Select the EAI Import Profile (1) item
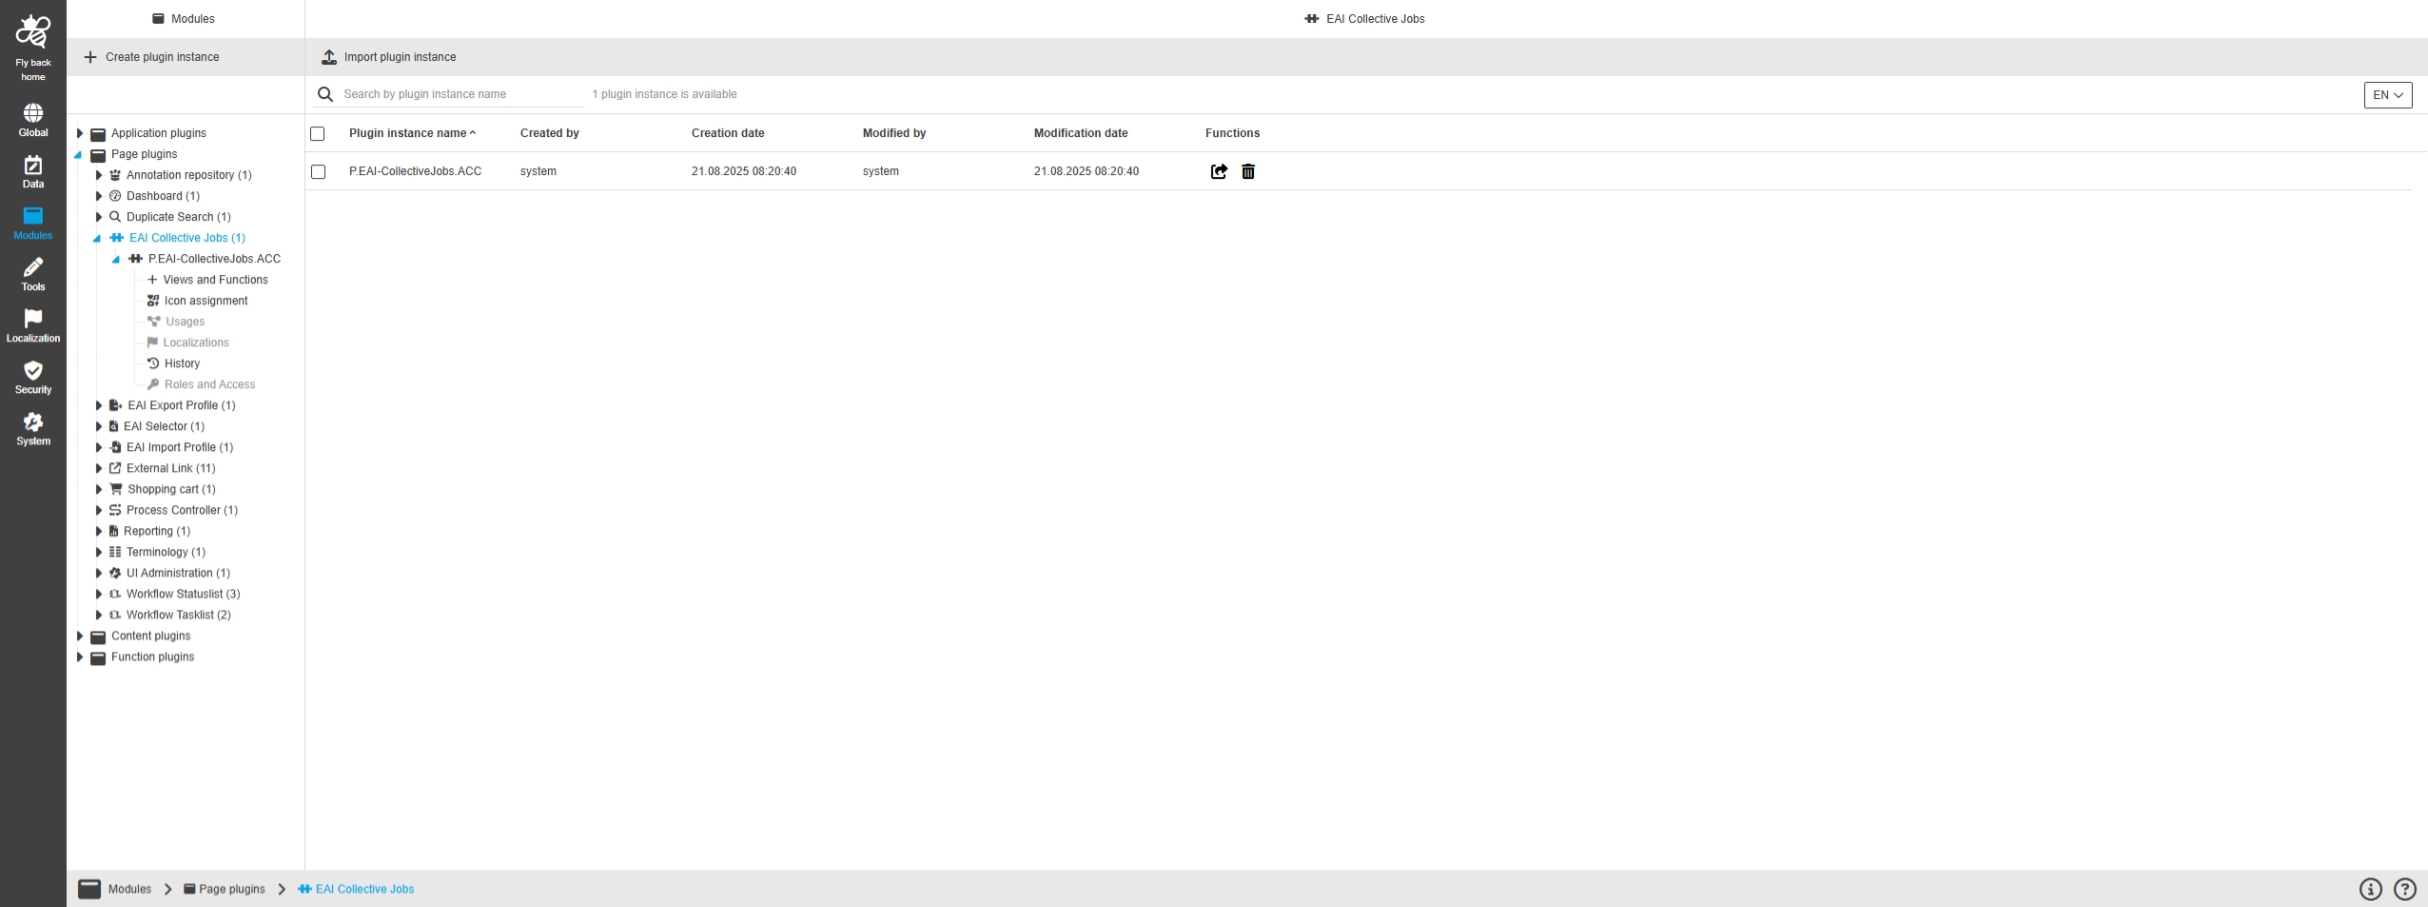2428x907 pixels. click(179, 447)
